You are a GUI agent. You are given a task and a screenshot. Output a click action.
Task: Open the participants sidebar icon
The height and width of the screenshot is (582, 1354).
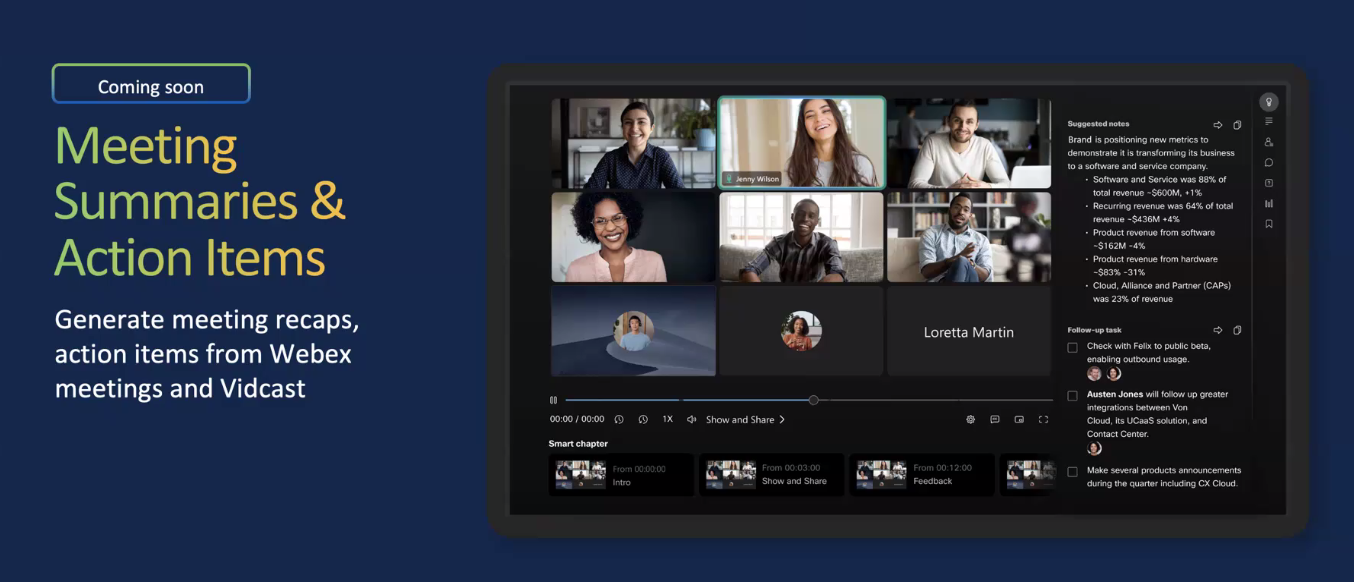coord(1269,142)
